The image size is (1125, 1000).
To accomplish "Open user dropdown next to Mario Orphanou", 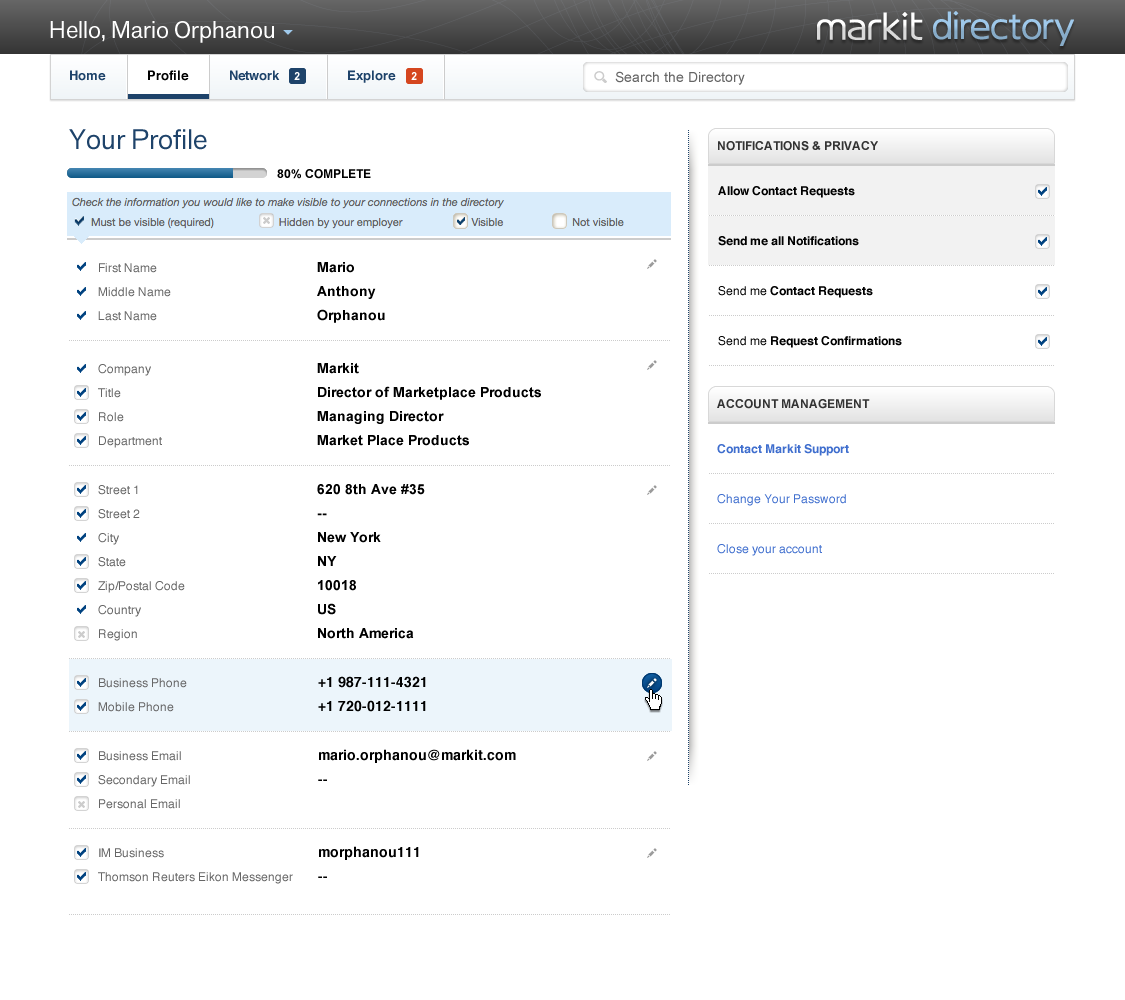I will (288, 32).
